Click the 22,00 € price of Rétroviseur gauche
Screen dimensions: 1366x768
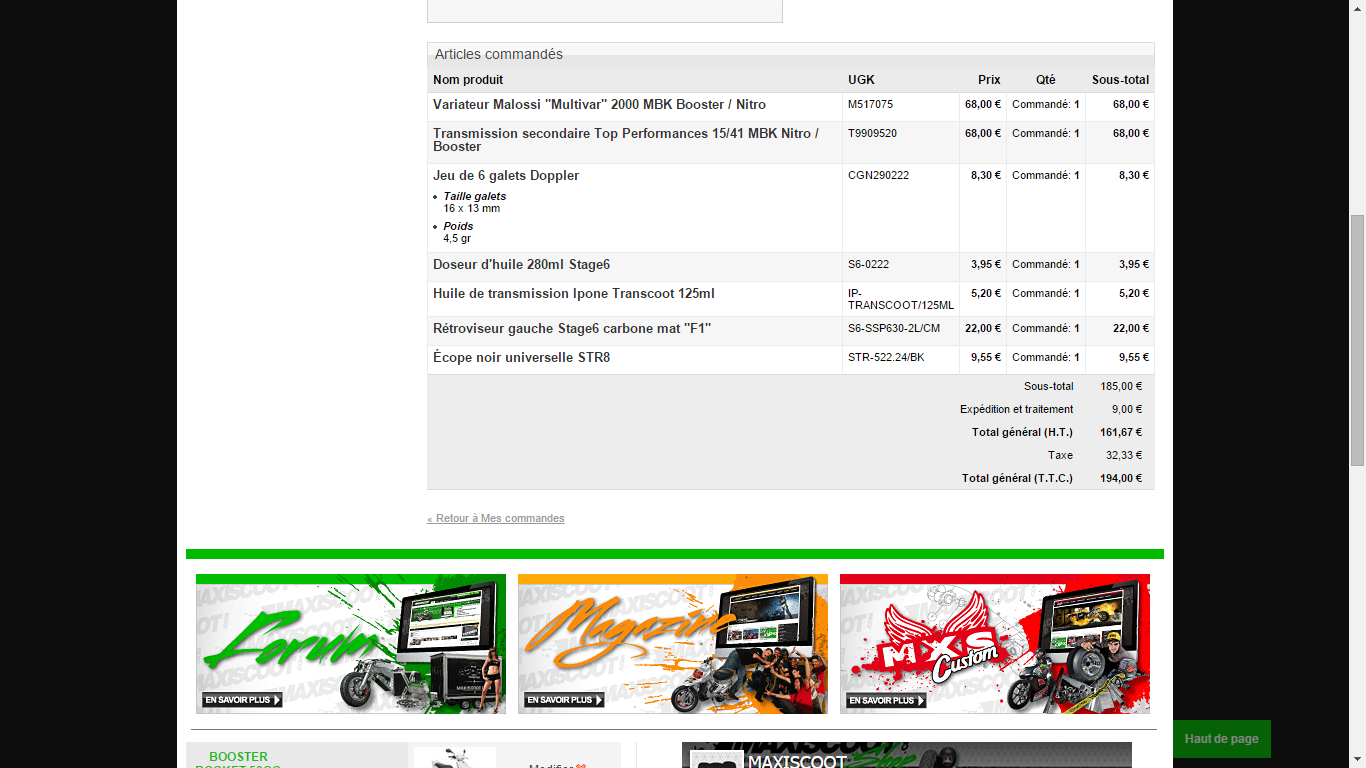coord(983,328)
